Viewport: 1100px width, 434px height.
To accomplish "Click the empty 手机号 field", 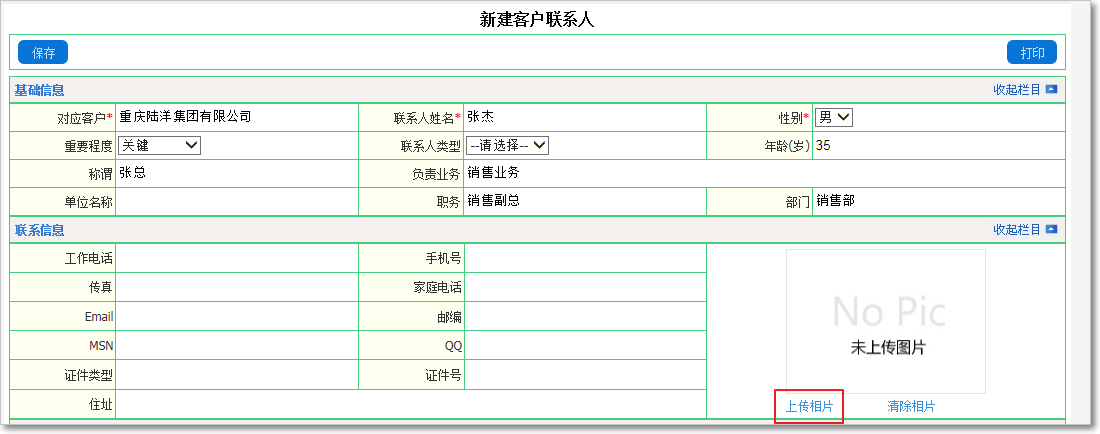I will pos(585,258).
